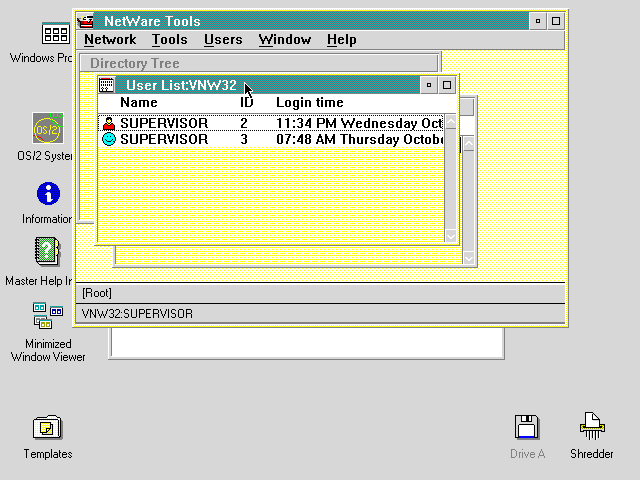Viewport: 640px width, 480px height.
Task: Select the Windows Programs desktop icon
Action: (x=56, y=33)
